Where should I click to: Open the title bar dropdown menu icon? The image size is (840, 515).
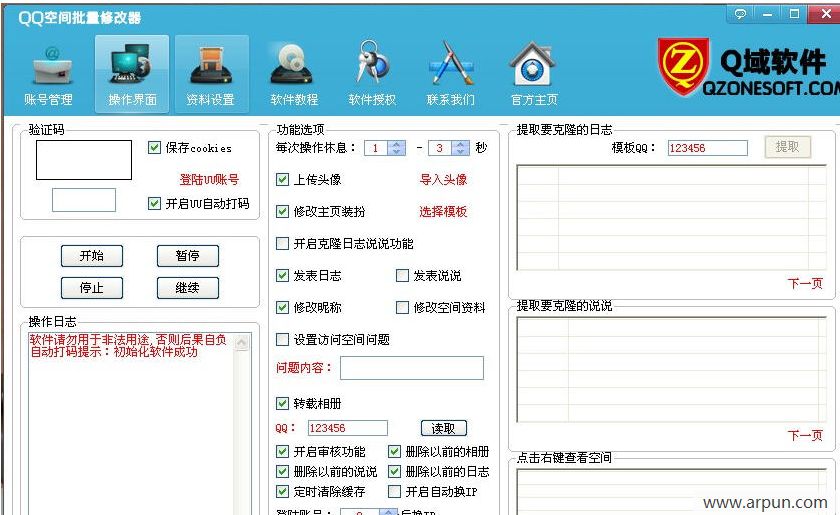pyautogui.click(x=741, y=14)
